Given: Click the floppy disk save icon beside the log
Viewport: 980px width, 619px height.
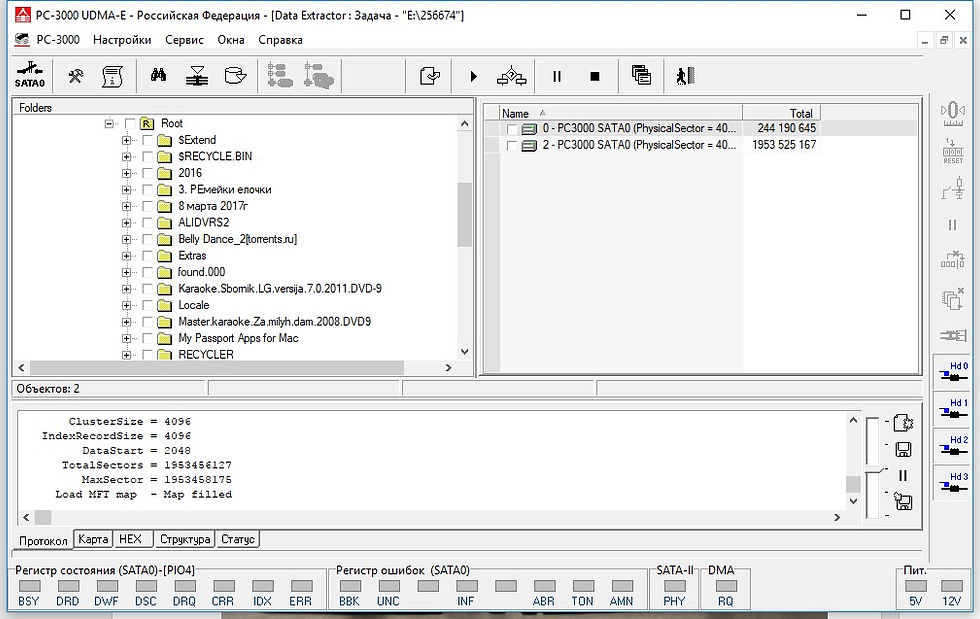Looking at the screenshot, I should pyautogui.click(x=903, y=450).
